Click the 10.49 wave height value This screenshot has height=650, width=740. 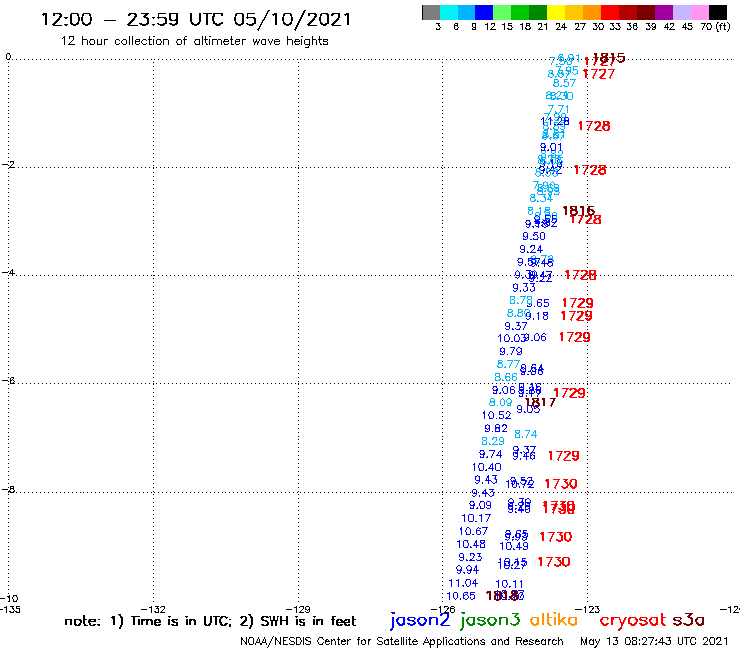(x=514, y=546)
